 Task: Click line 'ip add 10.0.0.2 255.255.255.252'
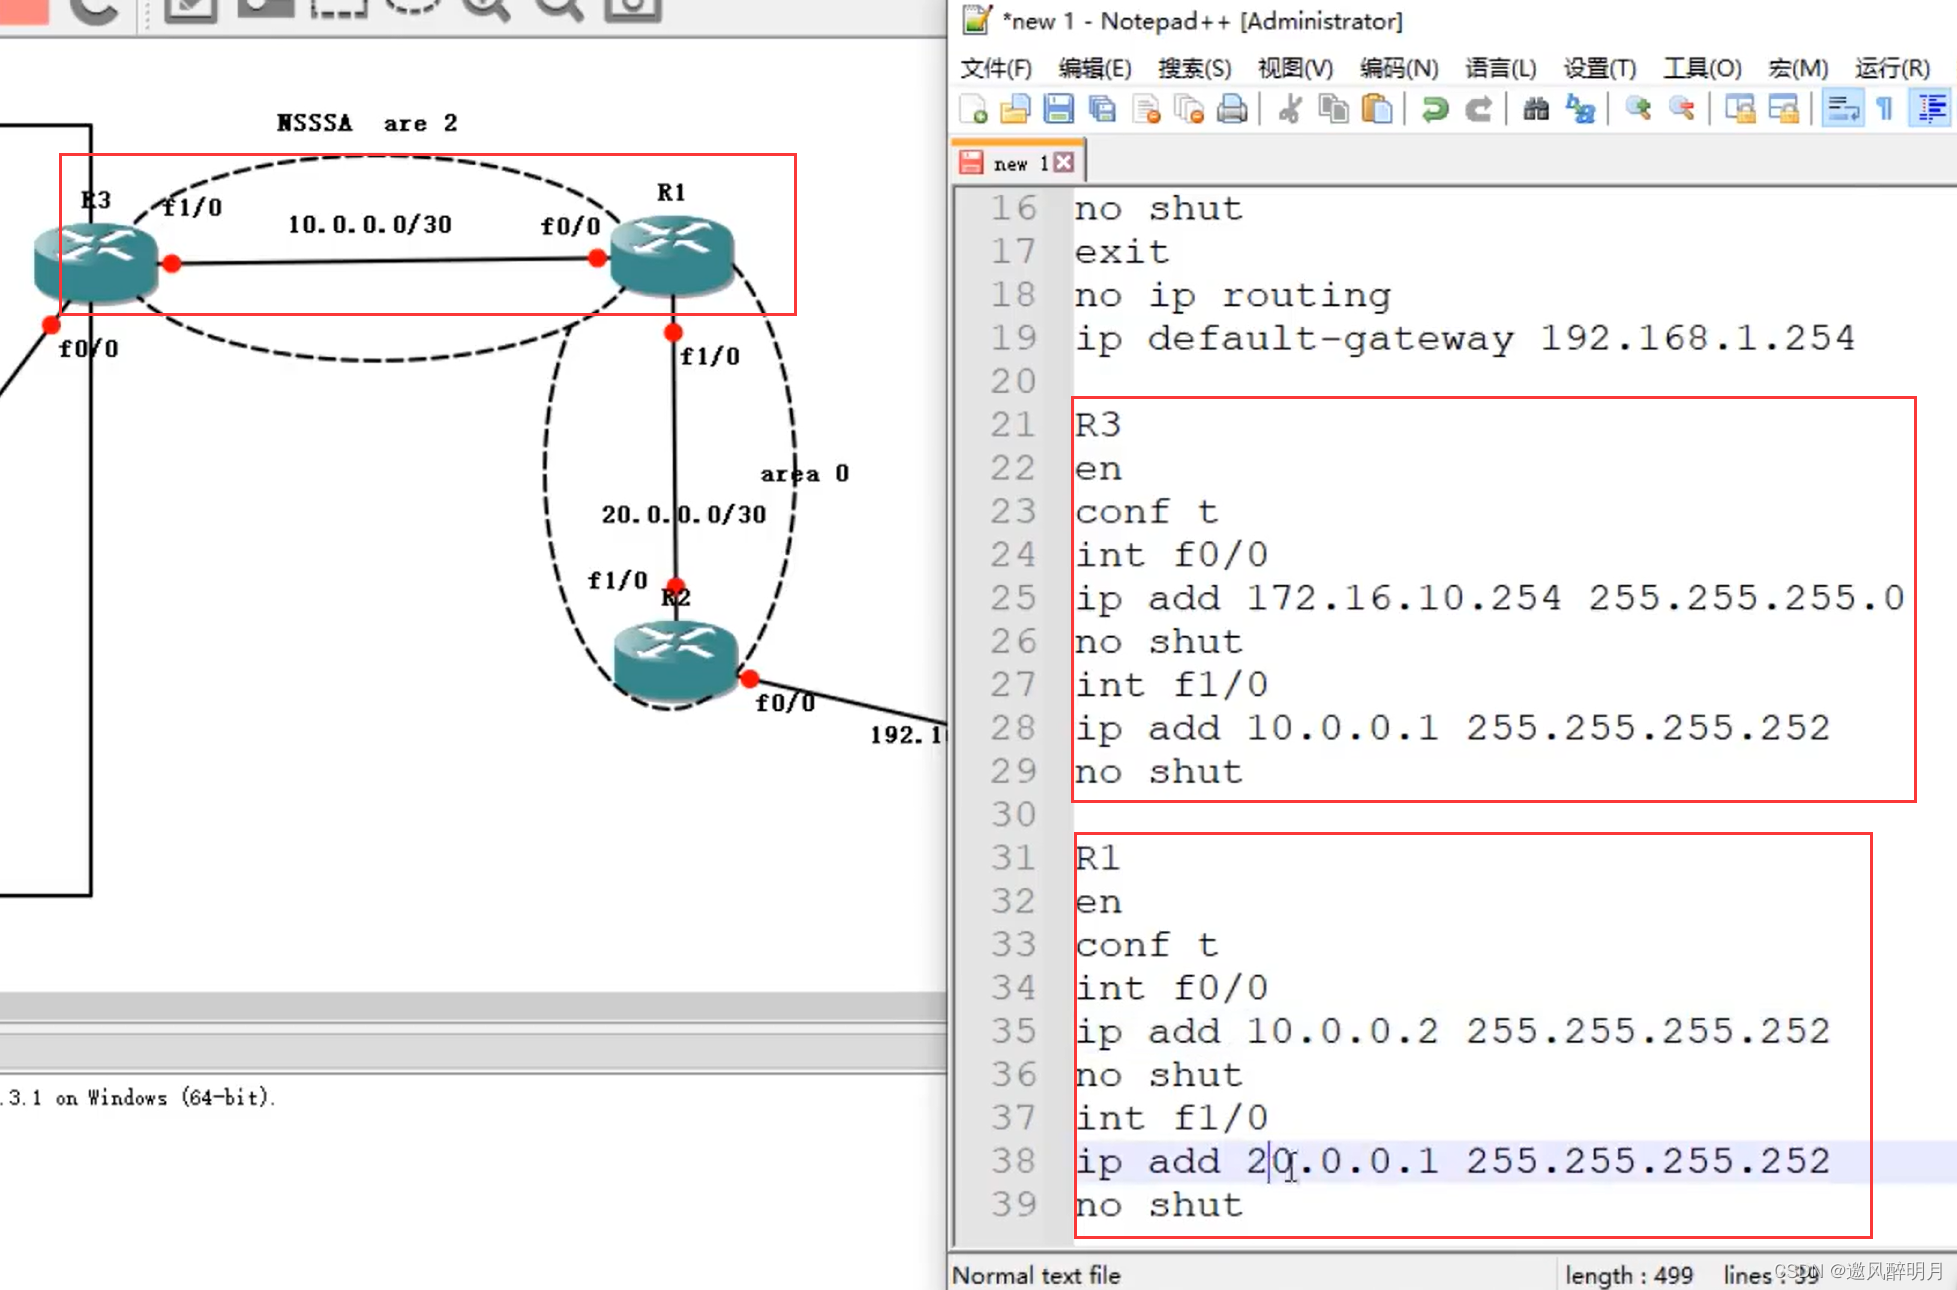[x=1452, y=1031]
